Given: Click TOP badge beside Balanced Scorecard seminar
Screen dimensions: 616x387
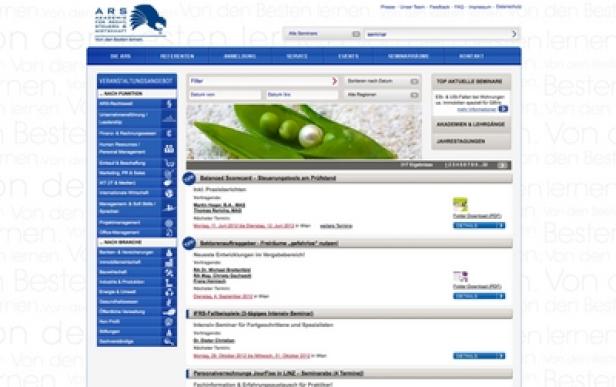Looking at the screenshot, I should point(189,178).
